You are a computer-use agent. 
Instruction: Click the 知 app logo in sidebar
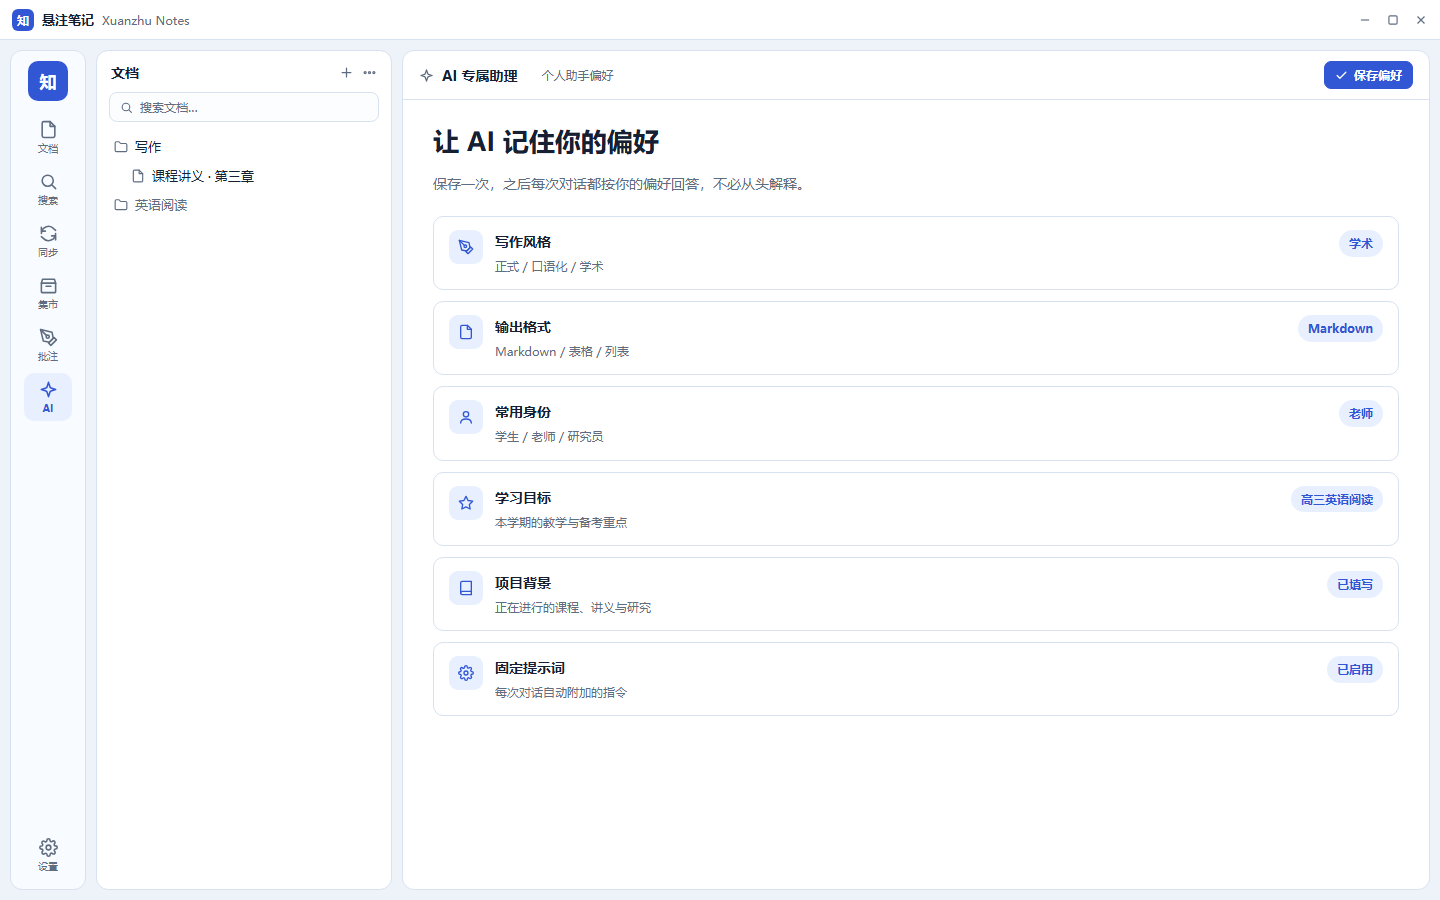[48, 81]
